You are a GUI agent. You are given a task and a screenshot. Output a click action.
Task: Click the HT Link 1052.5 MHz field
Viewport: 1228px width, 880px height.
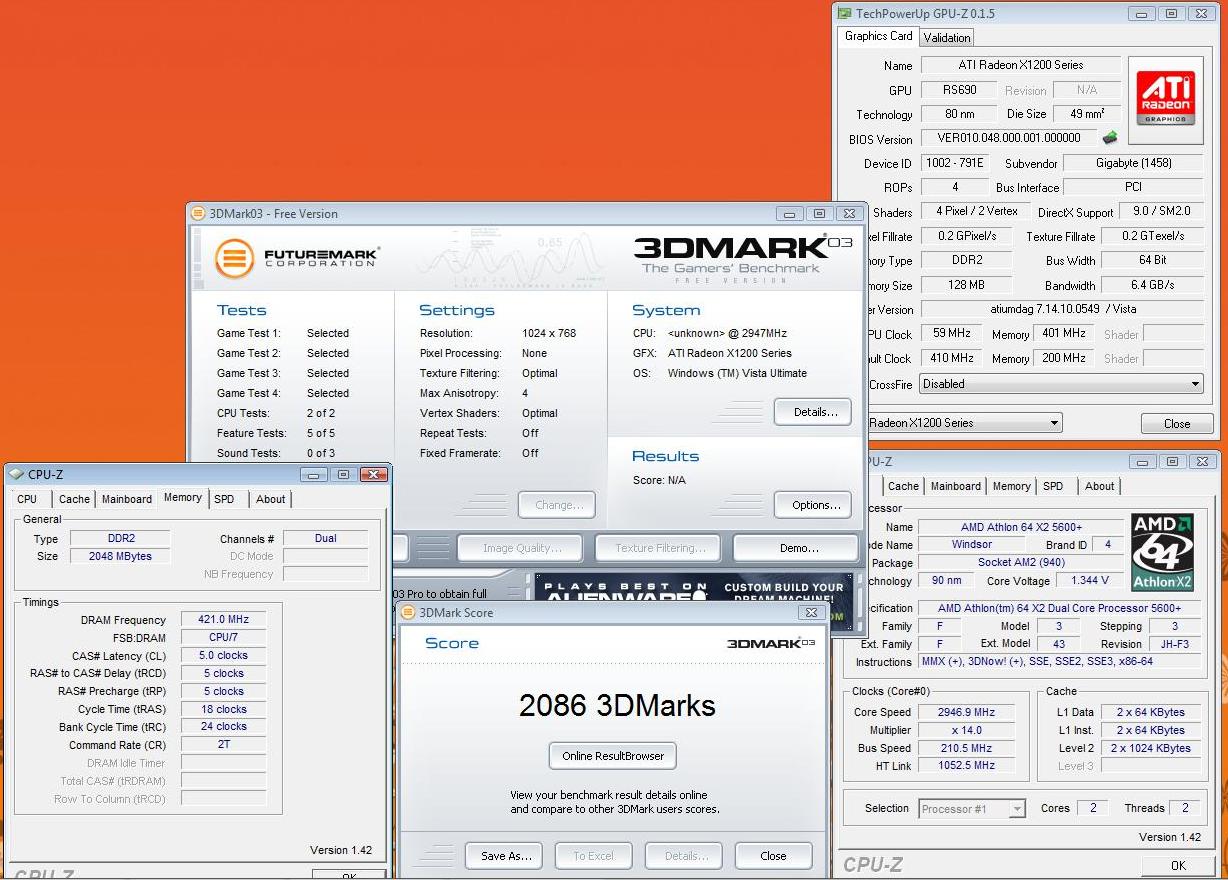coord(966,767)
